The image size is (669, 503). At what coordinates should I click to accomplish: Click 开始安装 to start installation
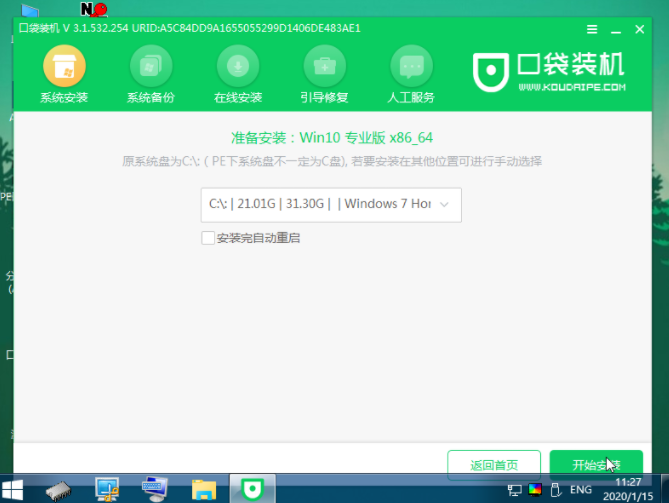click(x=596, y=465)
